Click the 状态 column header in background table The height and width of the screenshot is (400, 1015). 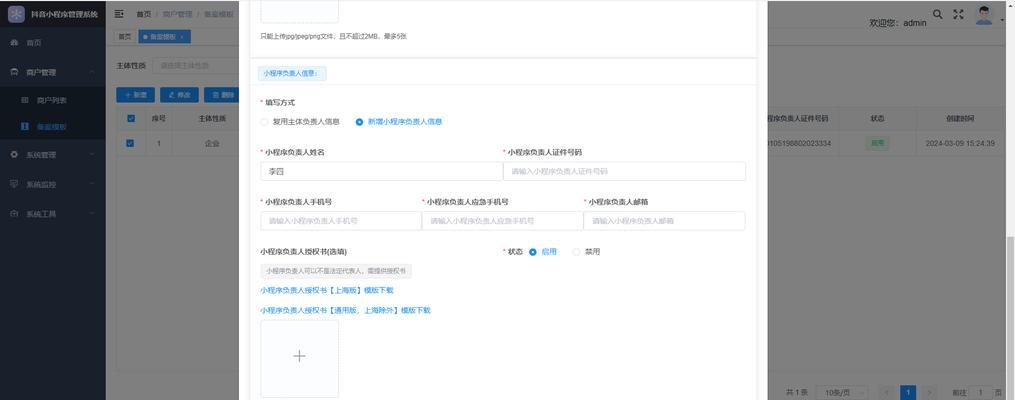tap(877, 118)
